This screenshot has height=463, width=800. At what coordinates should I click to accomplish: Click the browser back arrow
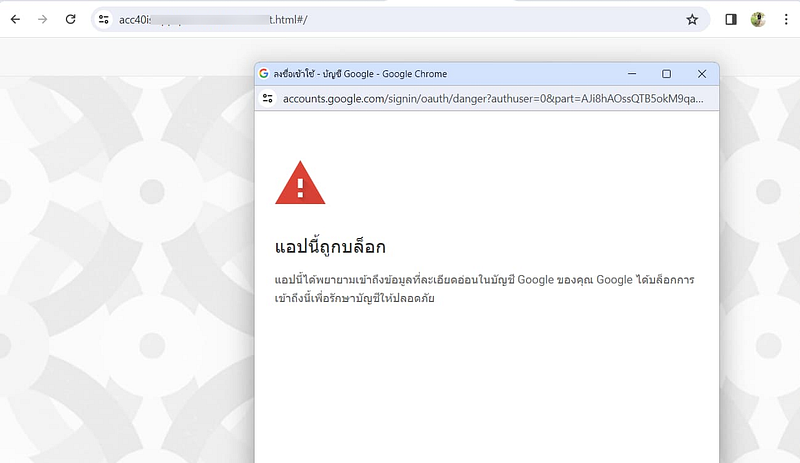15,19
